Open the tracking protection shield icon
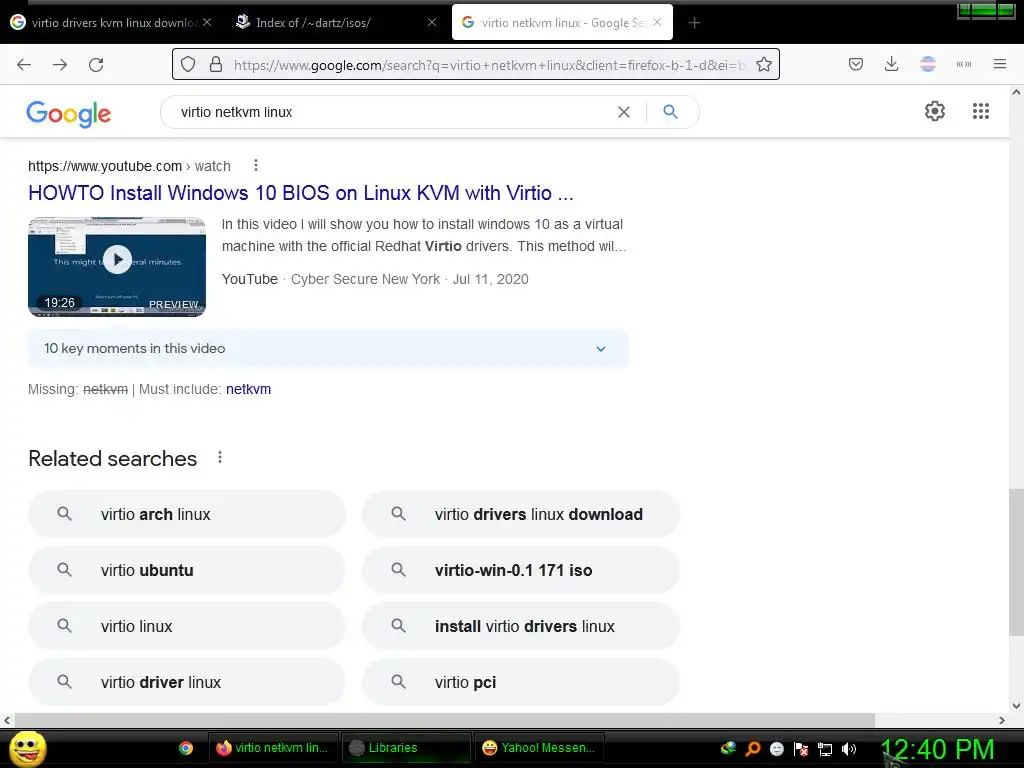This screenshot has height=768, width=1024. (188, 64)
